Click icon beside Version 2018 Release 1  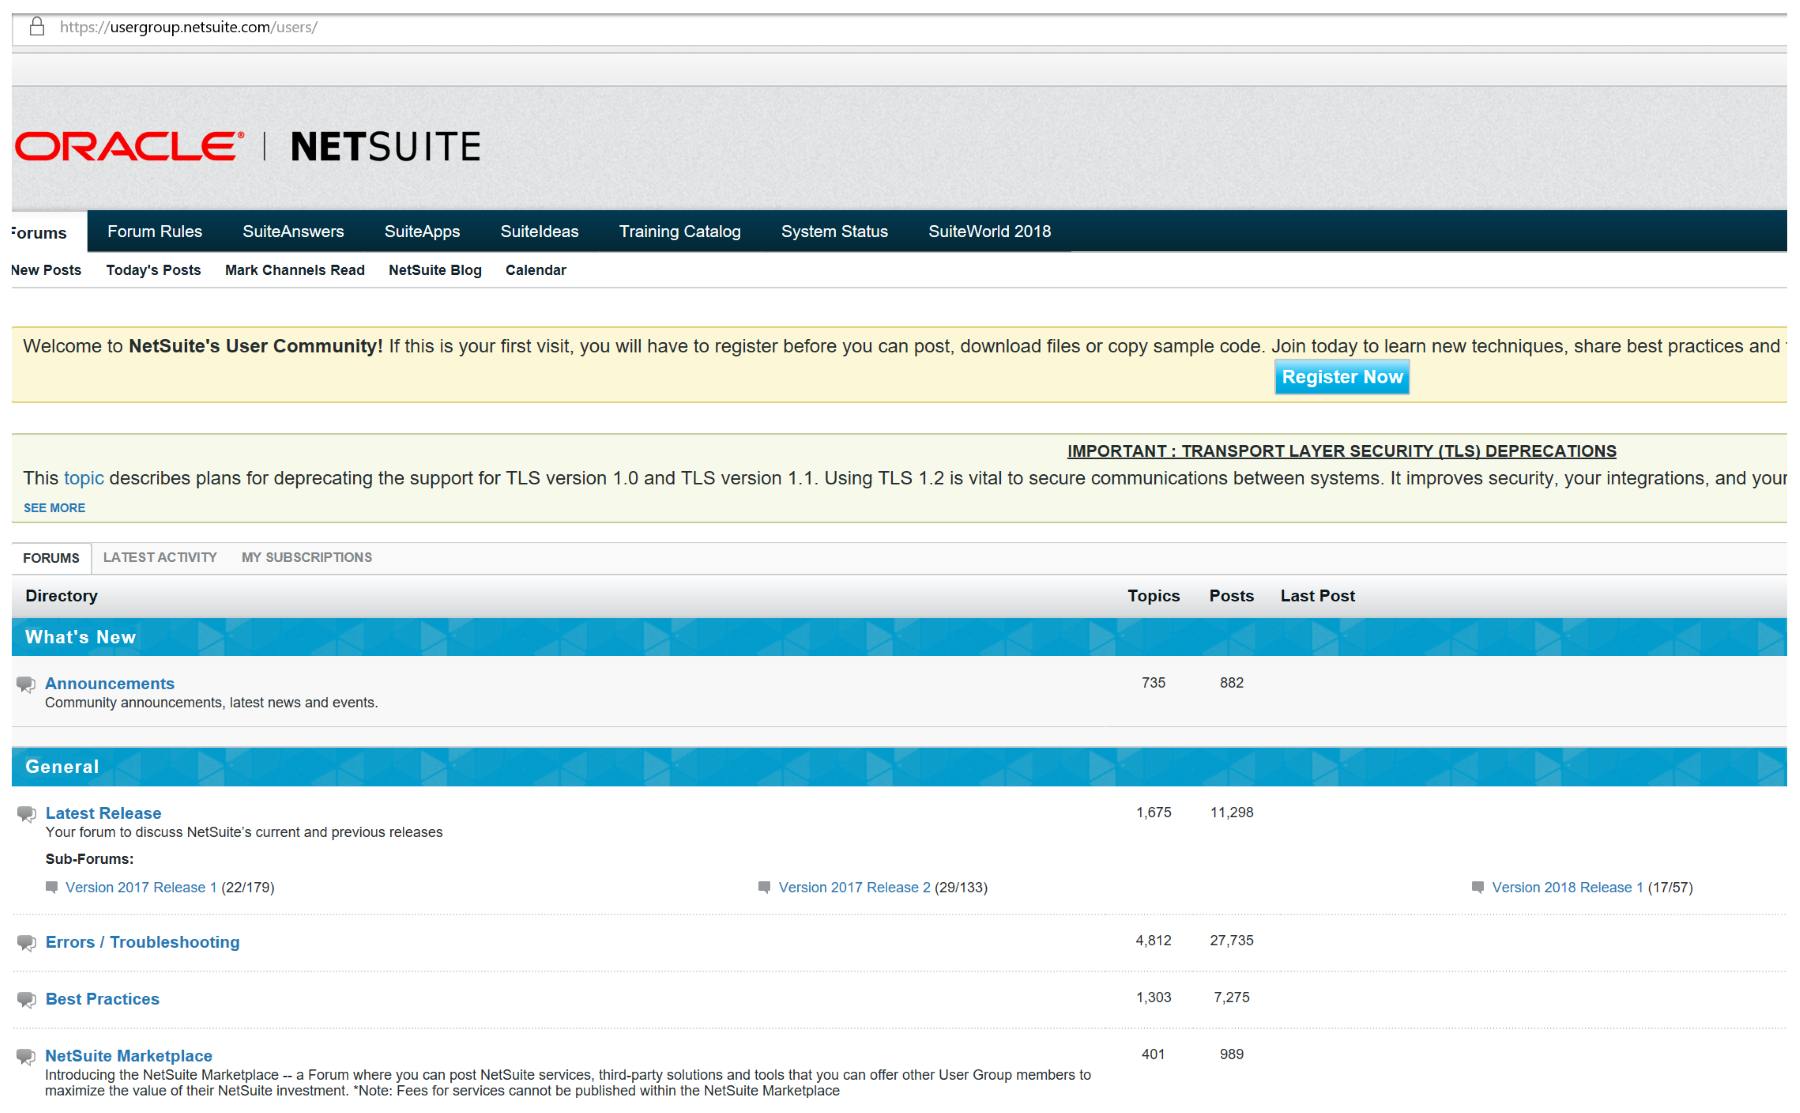(x=1478, y=887)
